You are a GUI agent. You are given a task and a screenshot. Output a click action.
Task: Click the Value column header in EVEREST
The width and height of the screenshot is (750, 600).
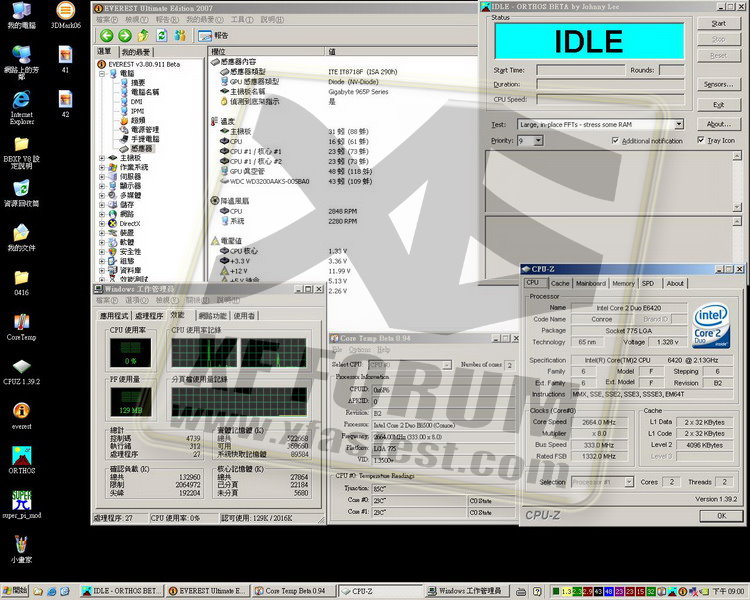(x=402, y=51)
